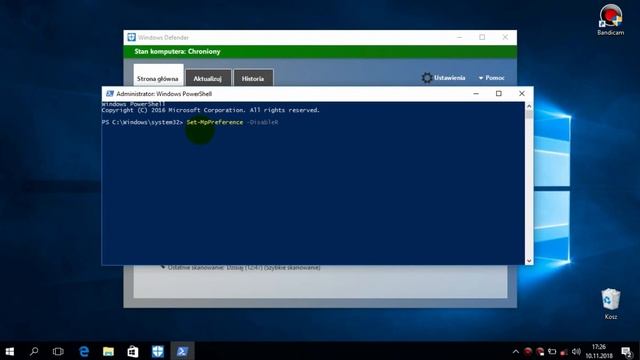This screenshot has width=640, height=360.
Task: Click the PowerShell window title icon
Action: 109,94
